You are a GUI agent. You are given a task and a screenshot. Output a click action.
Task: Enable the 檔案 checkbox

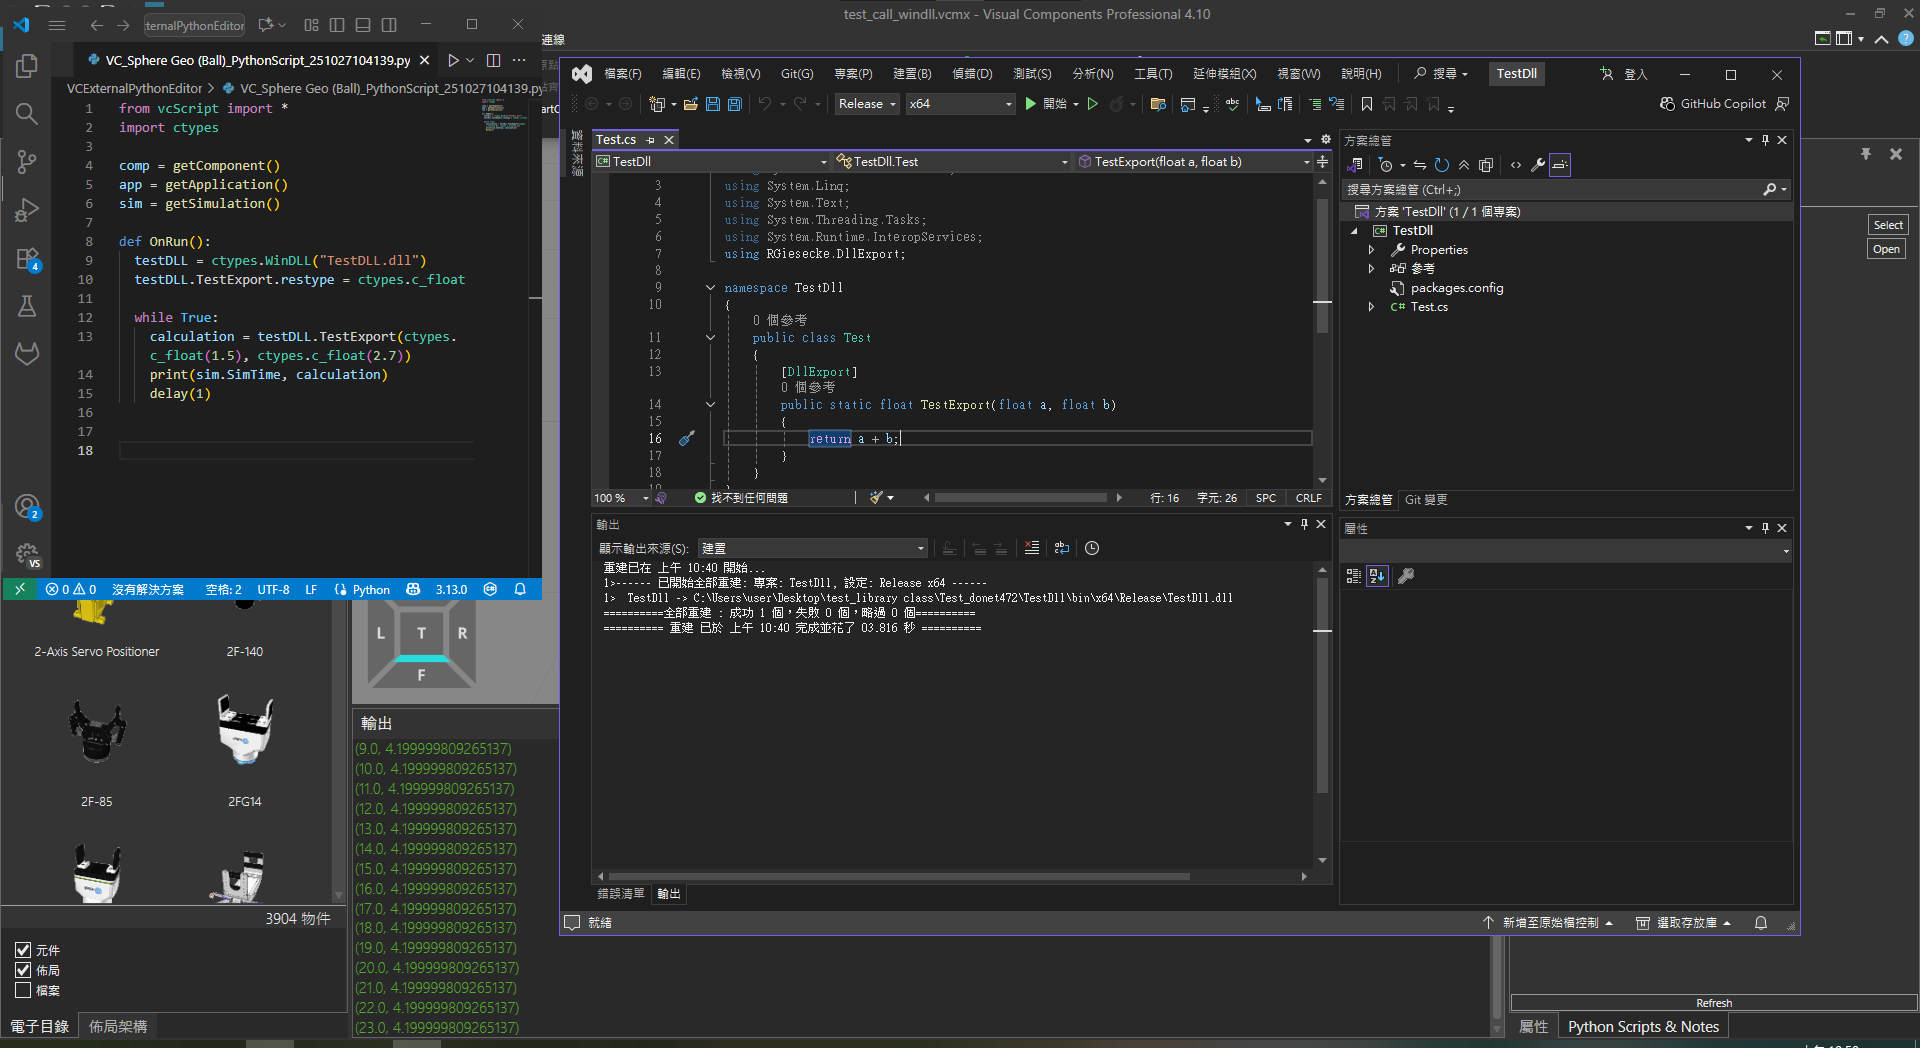coord(23,990)
